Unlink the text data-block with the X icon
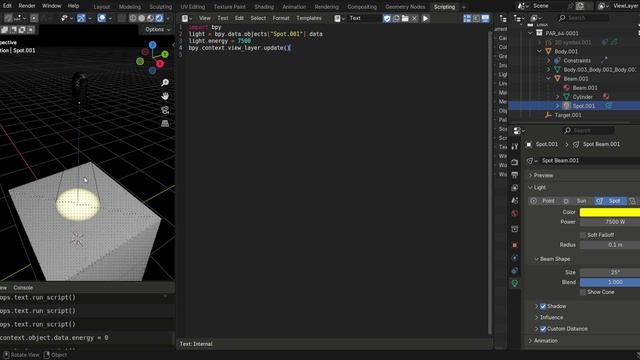The height and width of the screenshot is (360, 640). pyautogui.click(x=414, y=18)
